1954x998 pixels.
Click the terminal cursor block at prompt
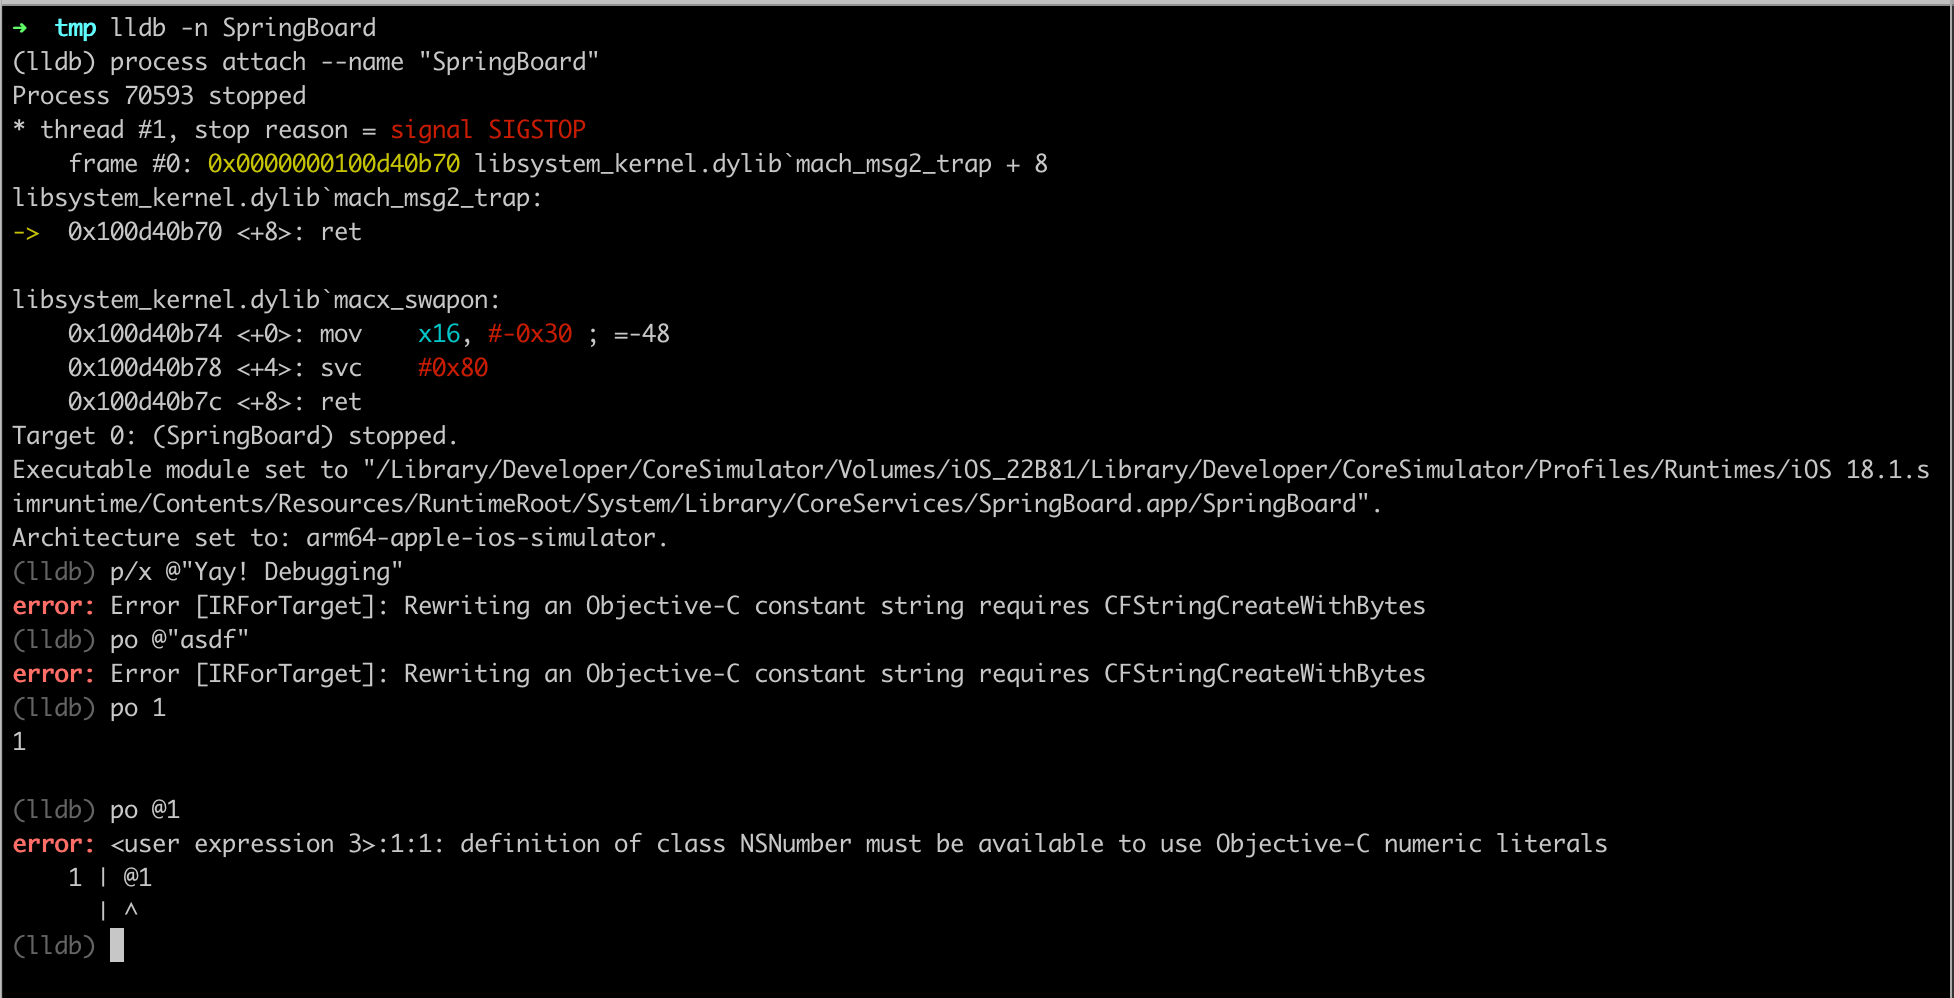pos(117,945)
